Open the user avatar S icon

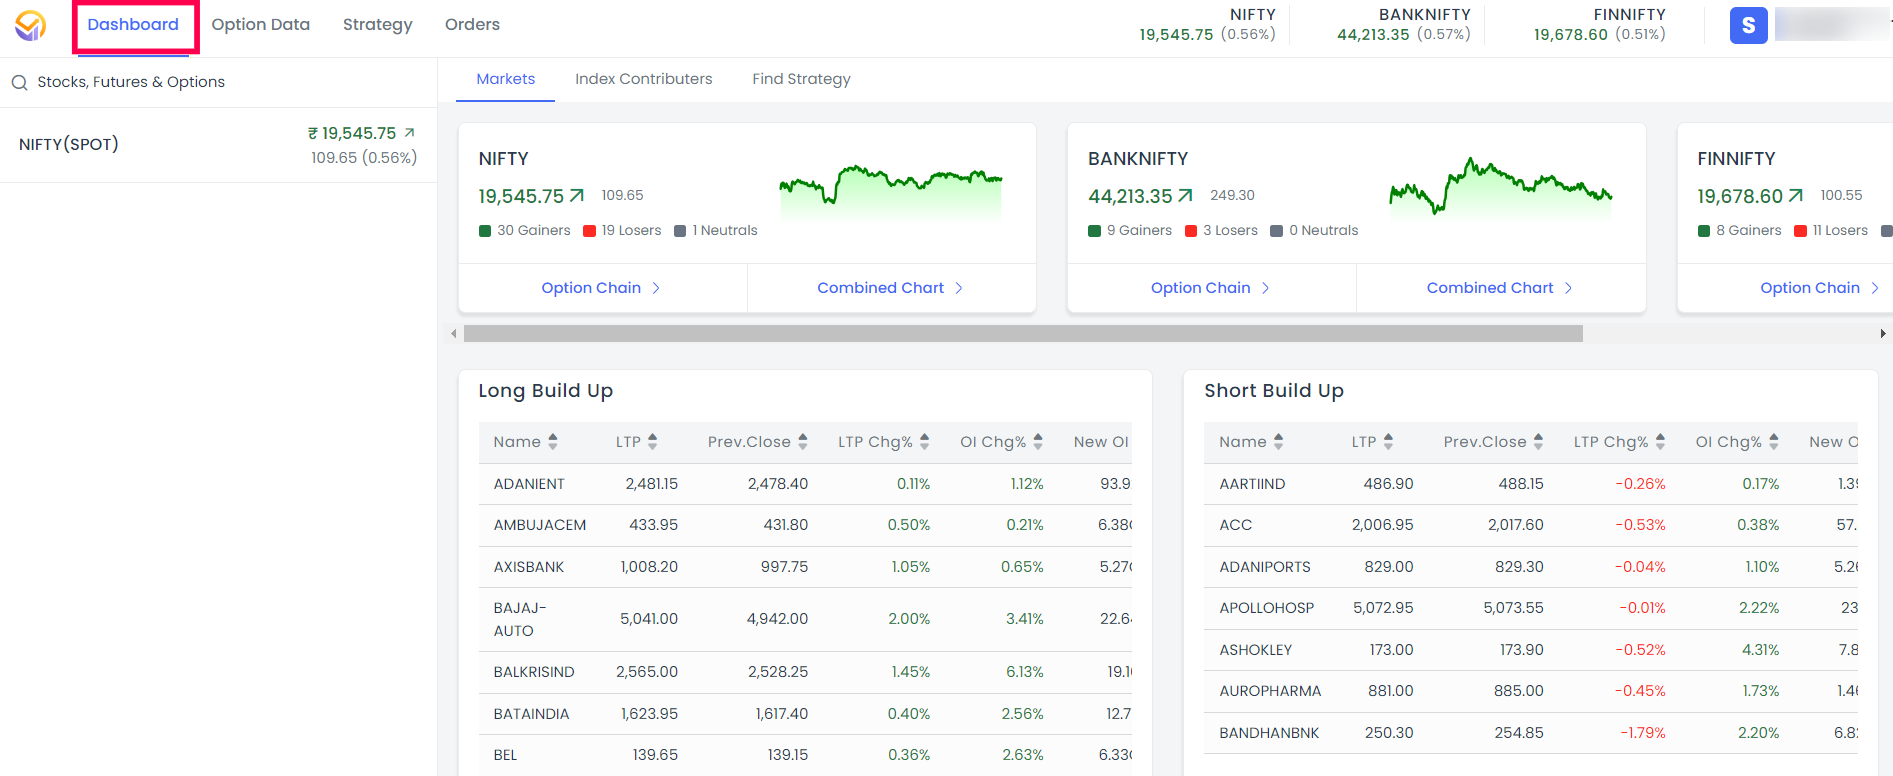1748,25
